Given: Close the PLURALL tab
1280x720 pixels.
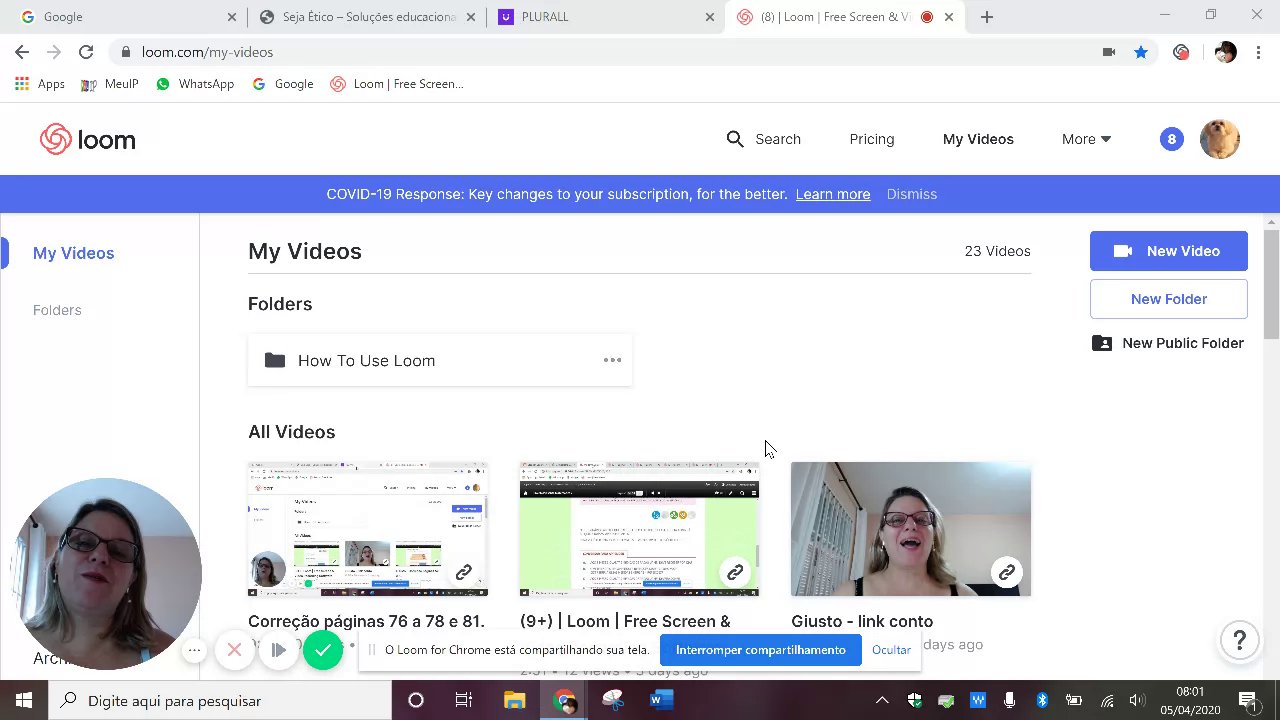Looking at the screenshot, I should (x=710, y=17).
